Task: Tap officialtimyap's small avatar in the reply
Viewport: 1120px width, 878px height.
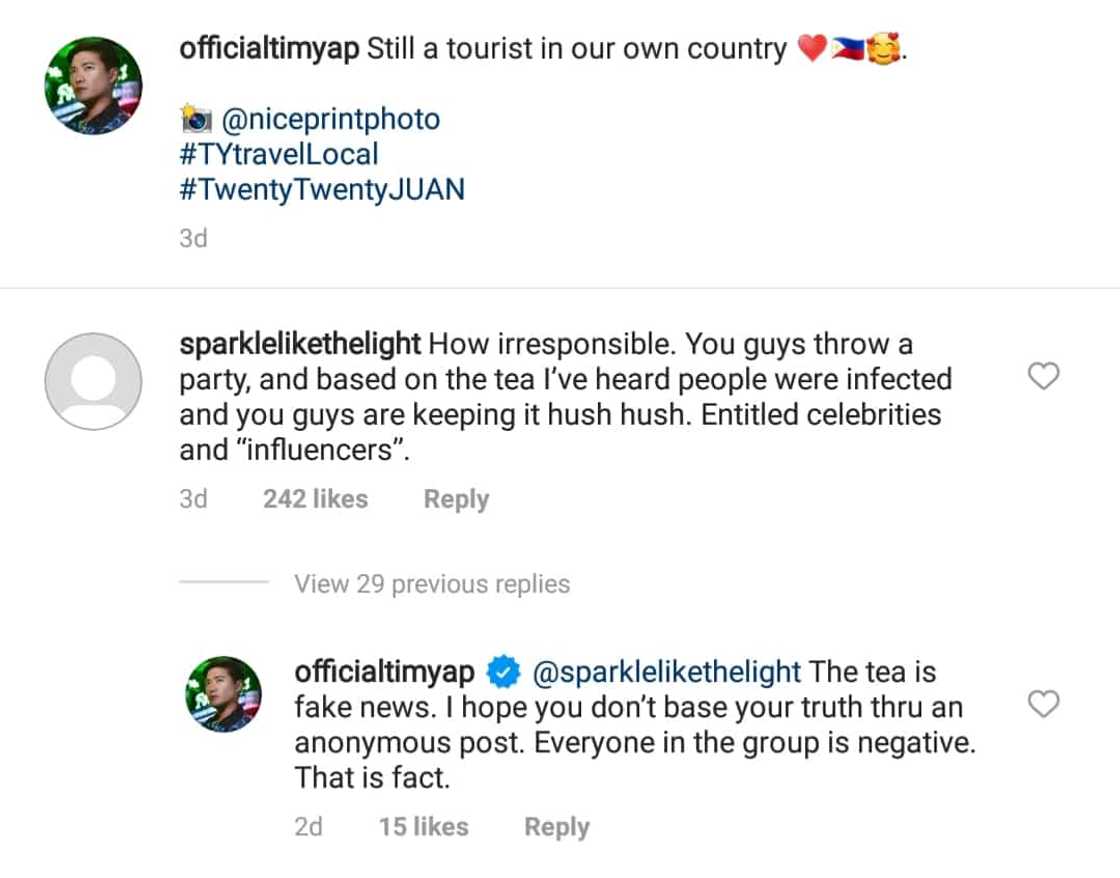Action: [x=224, y=694]
